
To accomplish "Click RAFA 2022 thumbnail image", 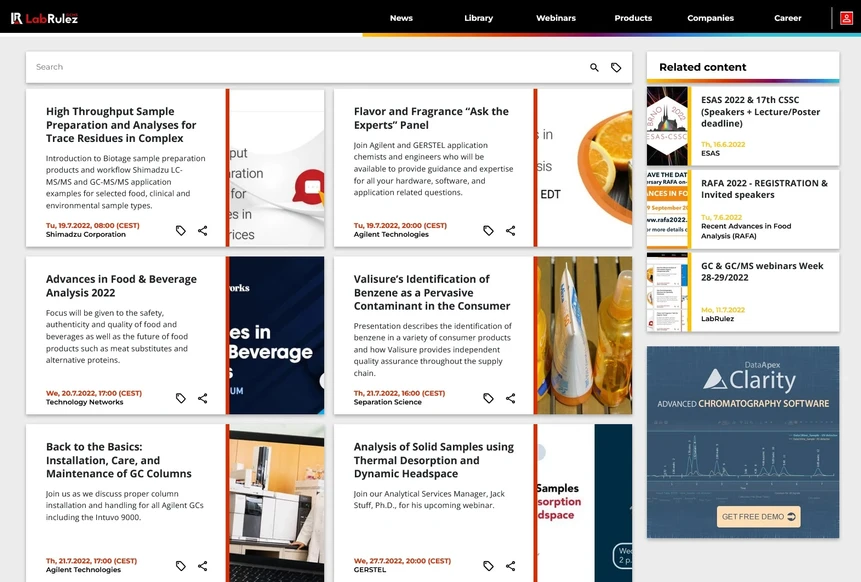I will [667, 209].
